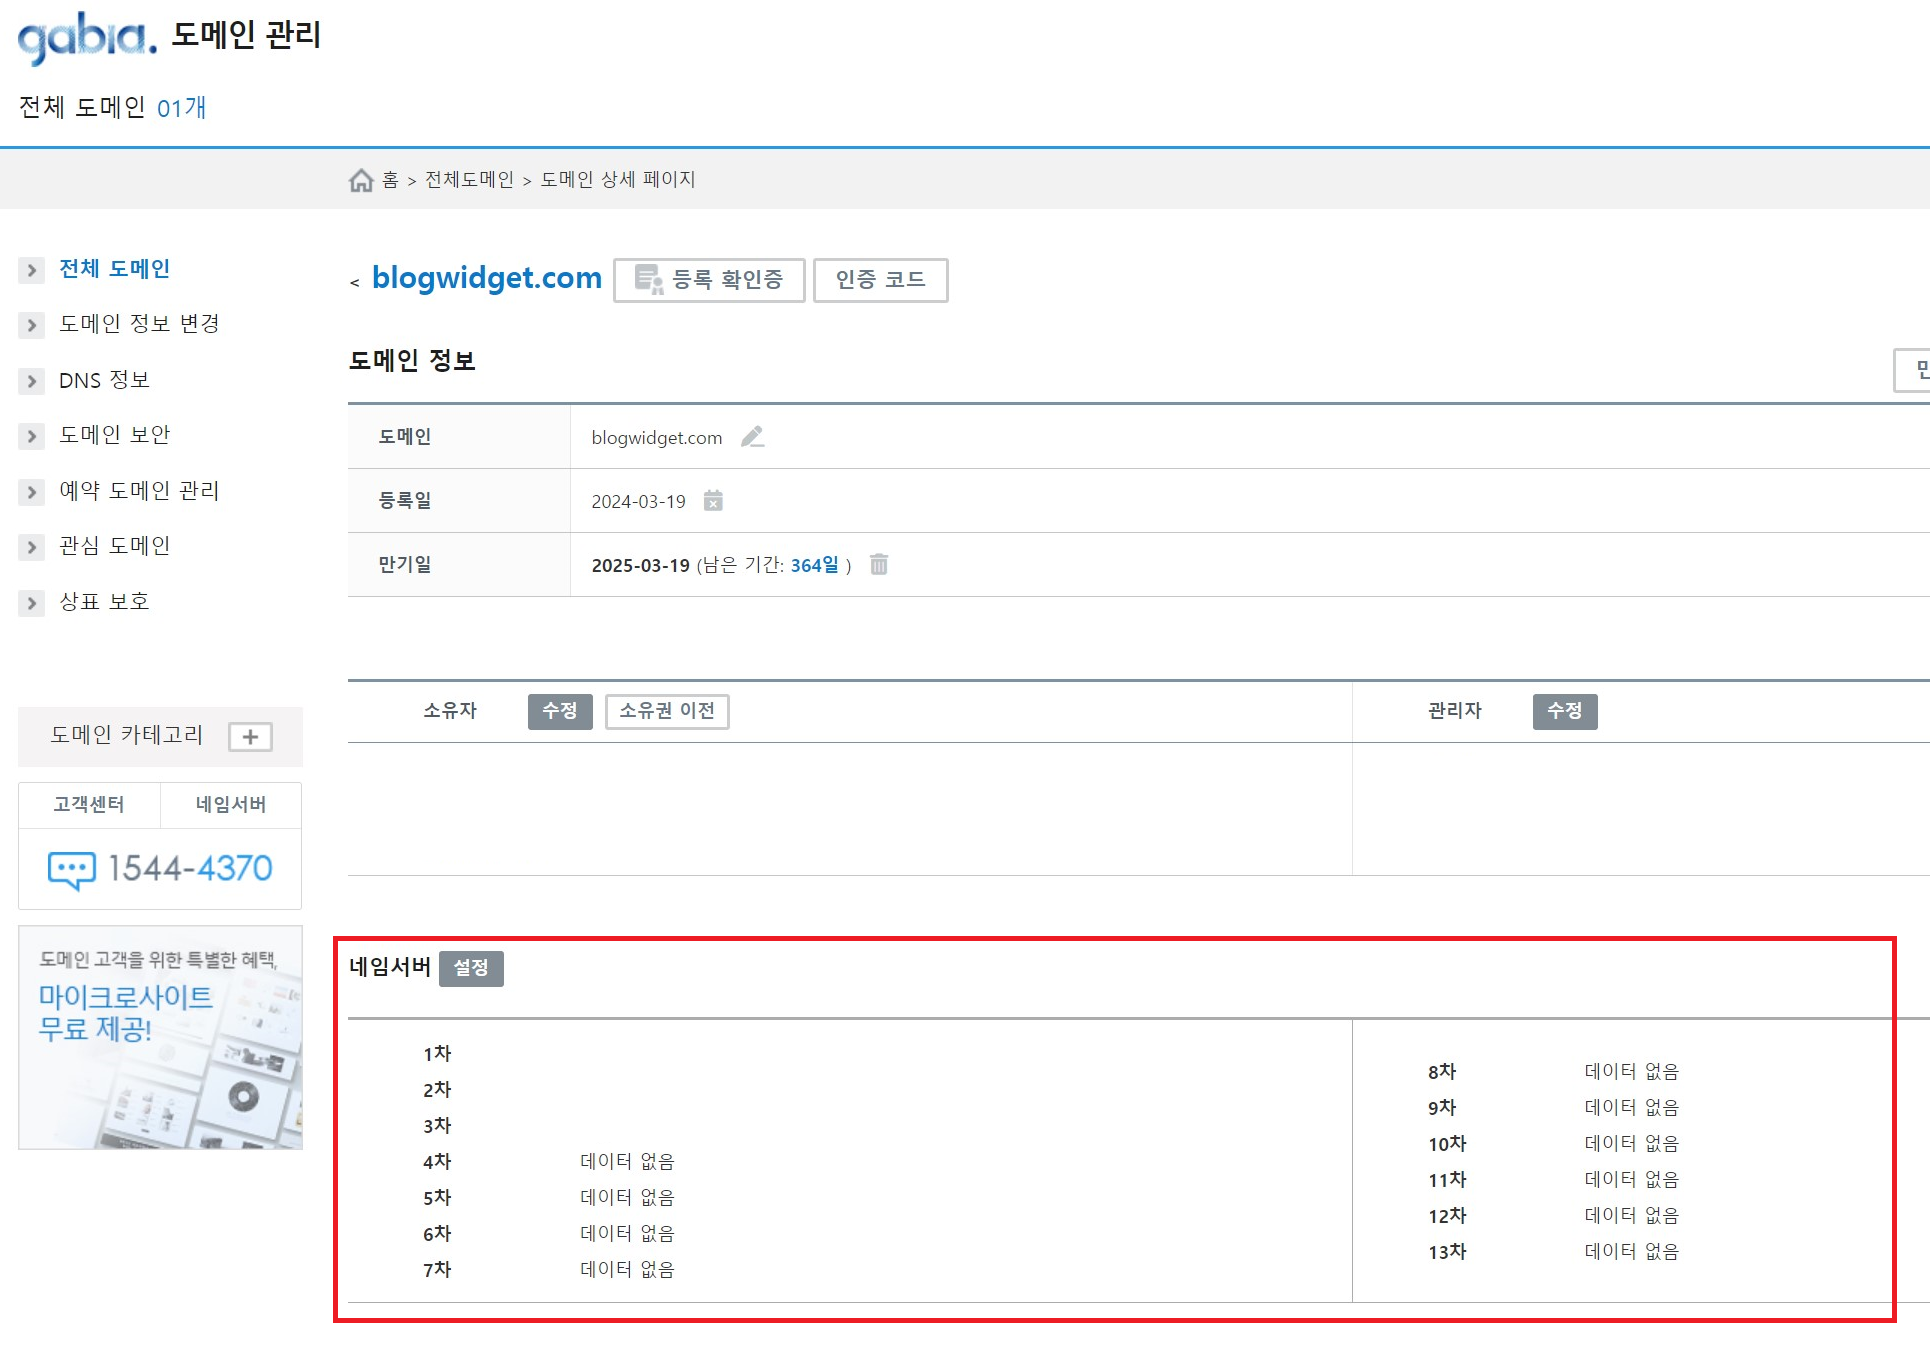1930x1348 pixels.
Task: Click the 소유권 이전 button
Action: tap(667, 711)
